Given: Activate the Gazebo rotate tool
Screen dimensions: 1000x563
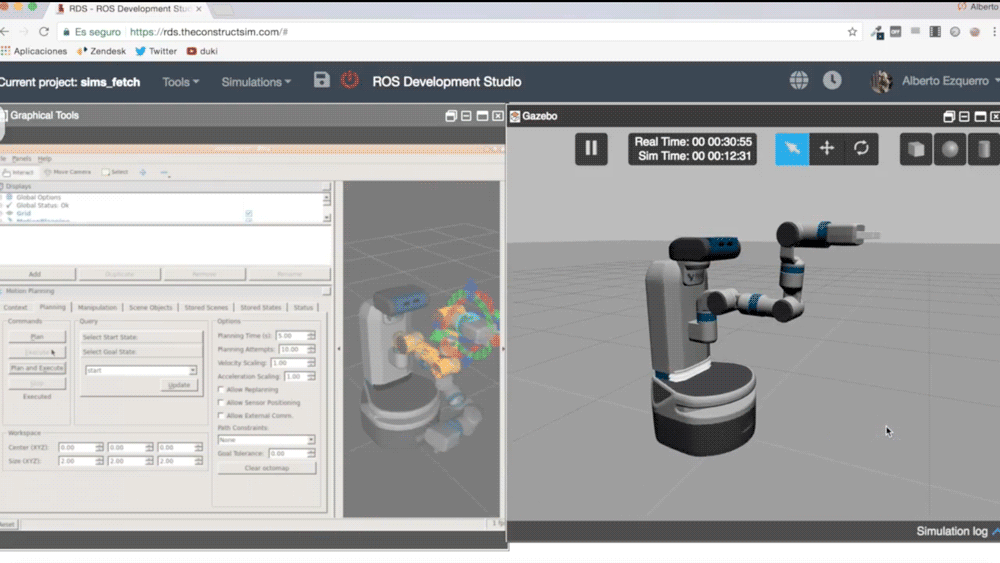Looking at the screenshot, I should pyautogui.click(x=861, y=149).
